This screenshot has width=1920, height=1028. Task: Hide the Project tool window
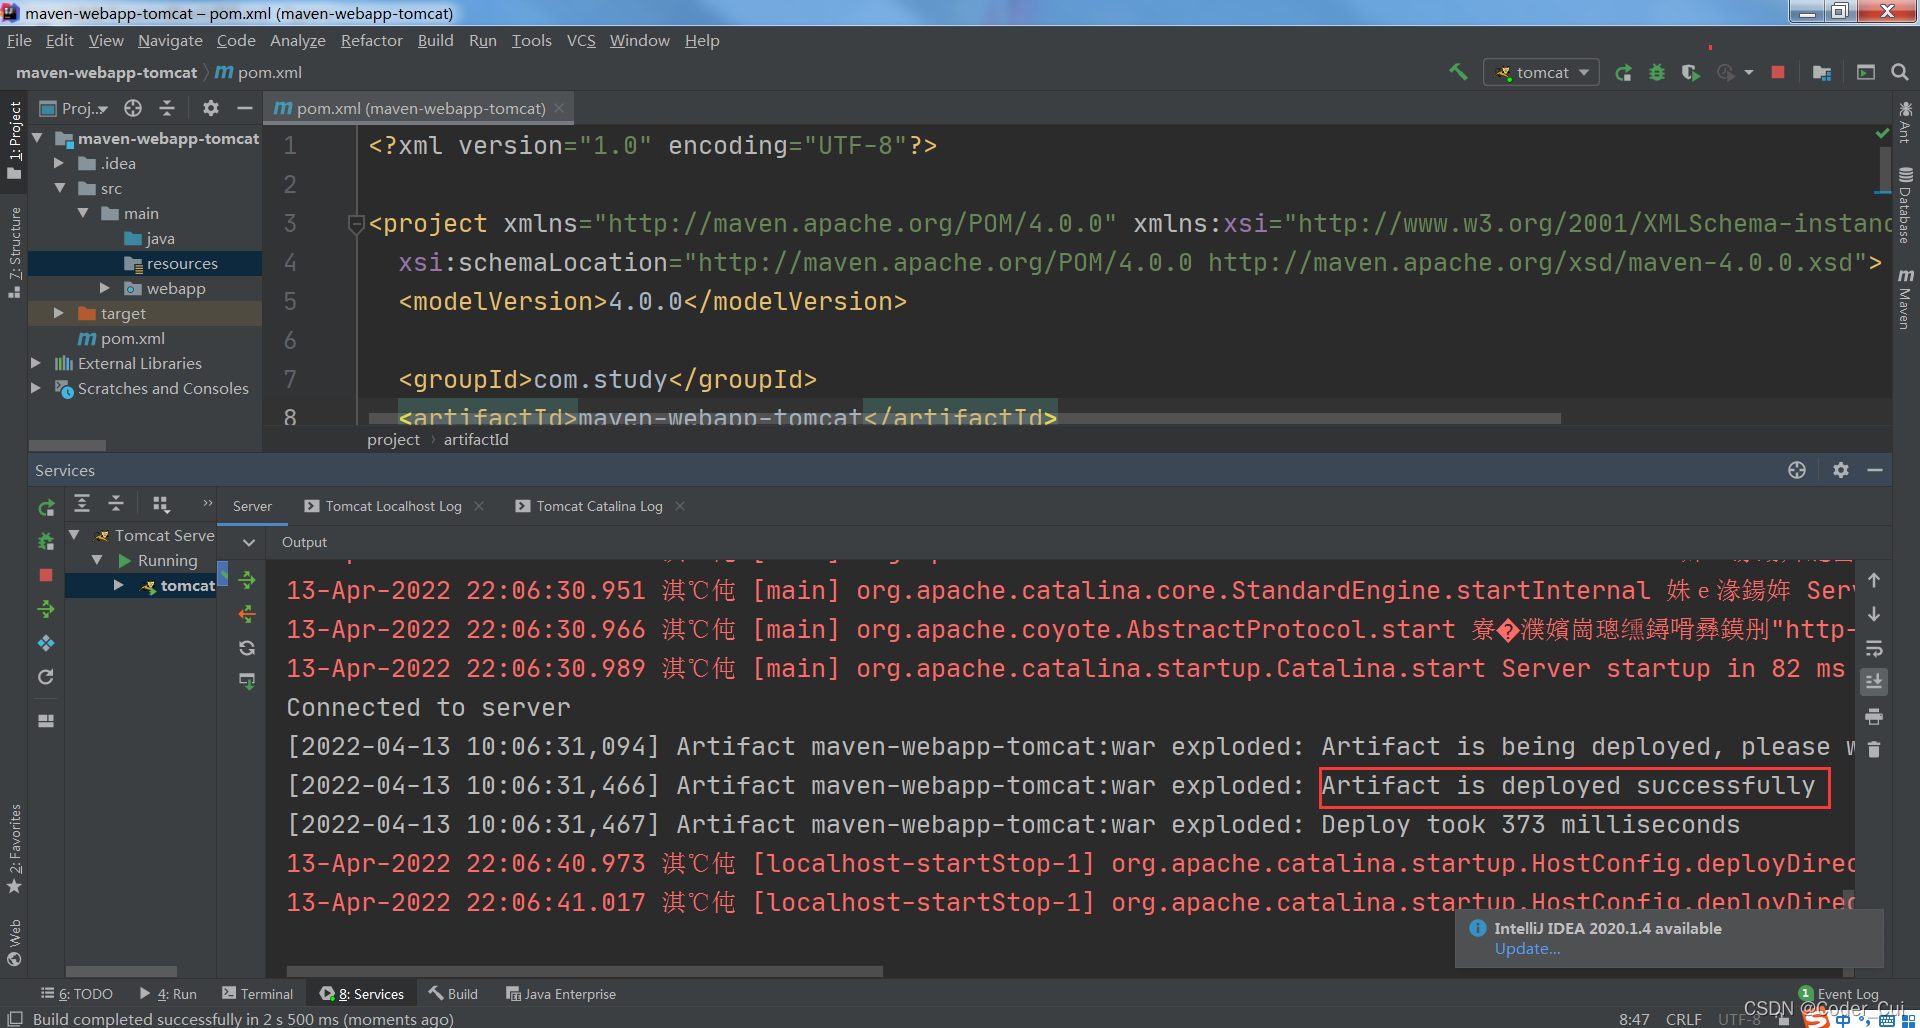point(244,108)
